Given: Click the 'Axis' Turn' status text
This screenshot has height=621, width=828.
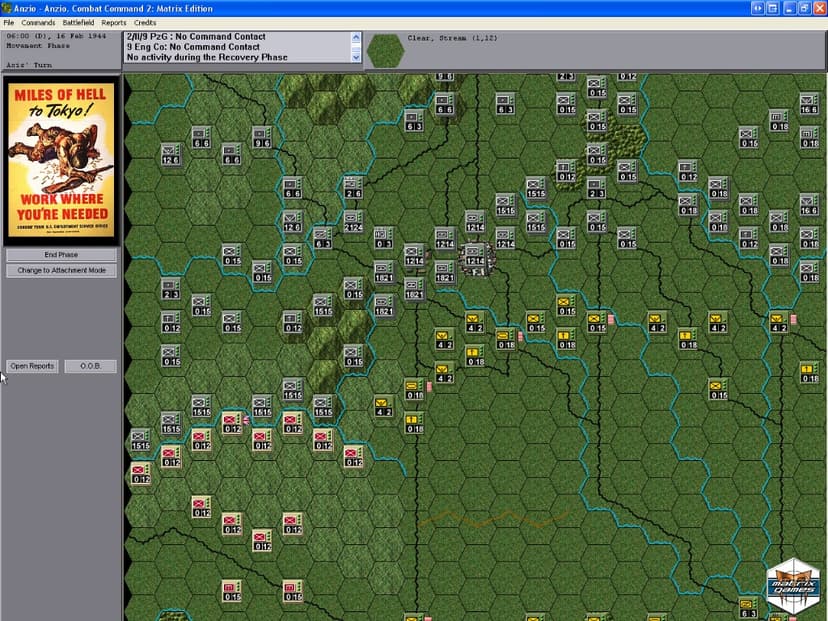Looking at the screenshot, I should [29, 65].
